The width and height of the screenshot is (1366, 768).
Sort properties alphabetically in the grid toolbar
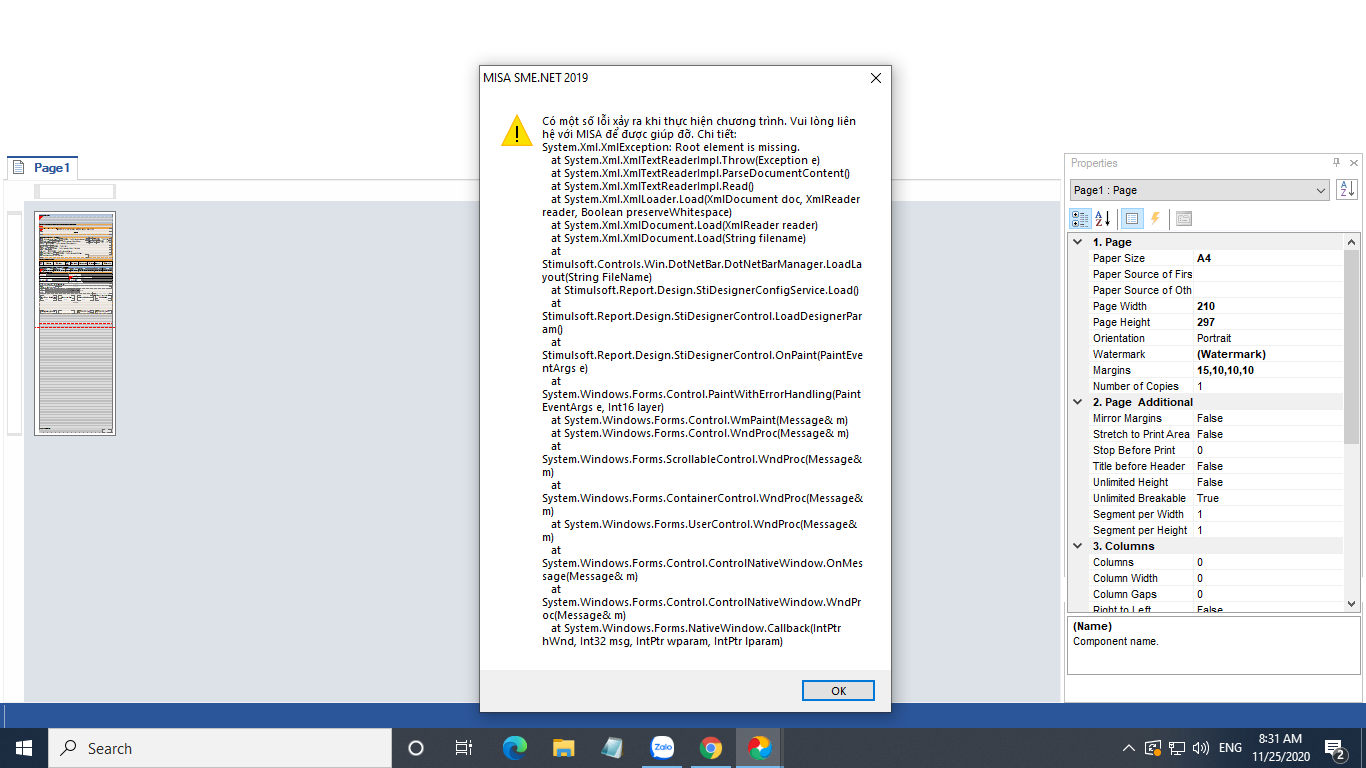pyautogui.click(x=1103, y=218)
